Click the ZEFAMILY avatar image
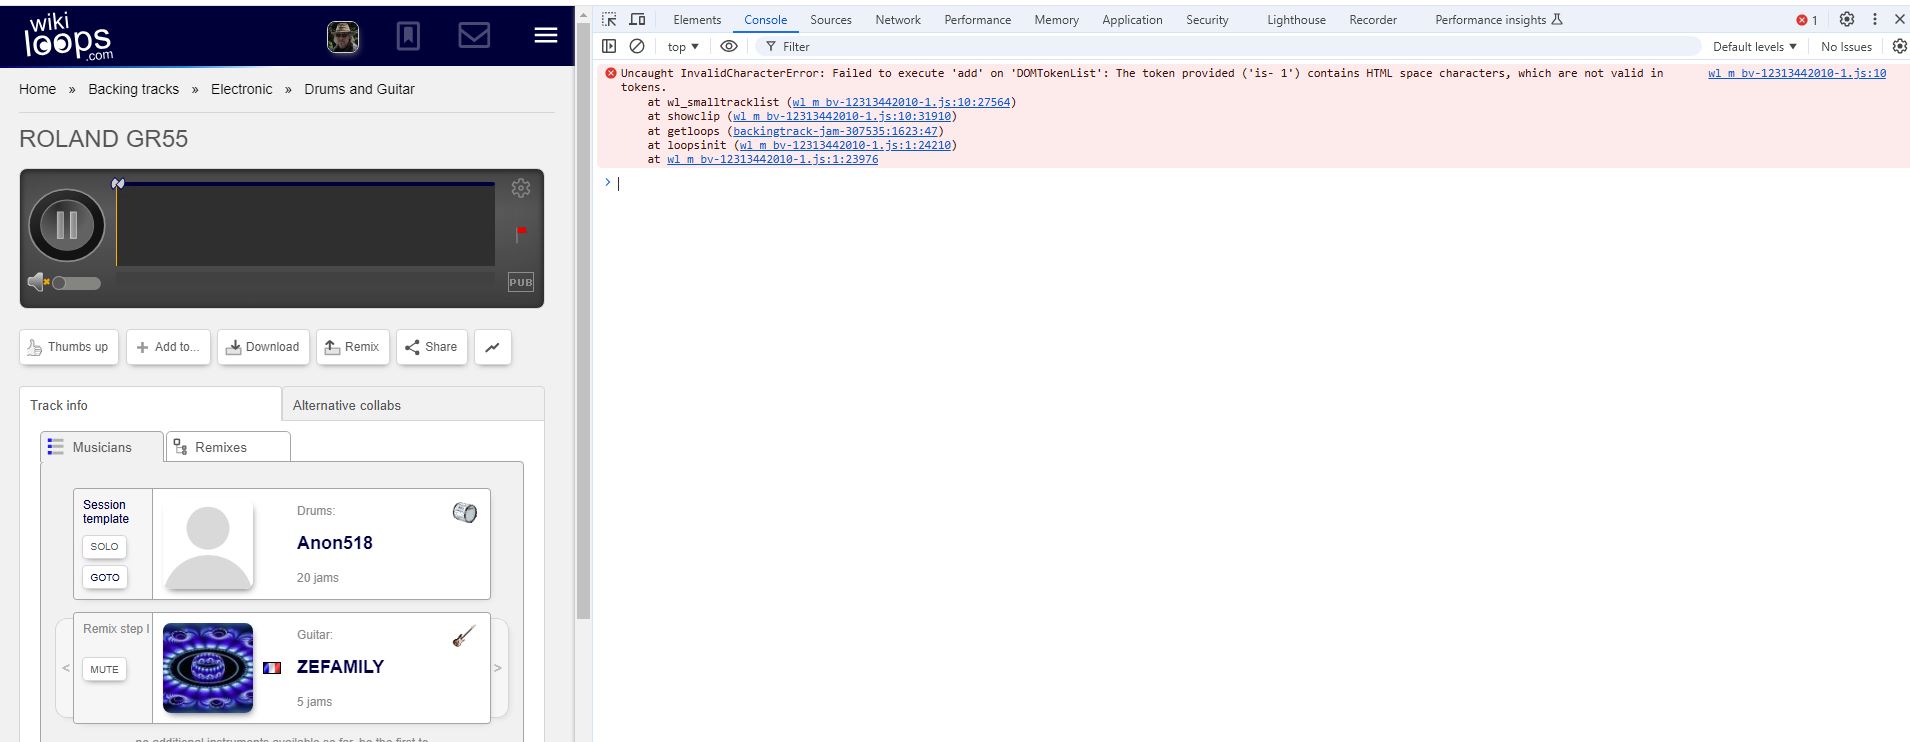1910x742 pixels. click(x=208, y=668)
